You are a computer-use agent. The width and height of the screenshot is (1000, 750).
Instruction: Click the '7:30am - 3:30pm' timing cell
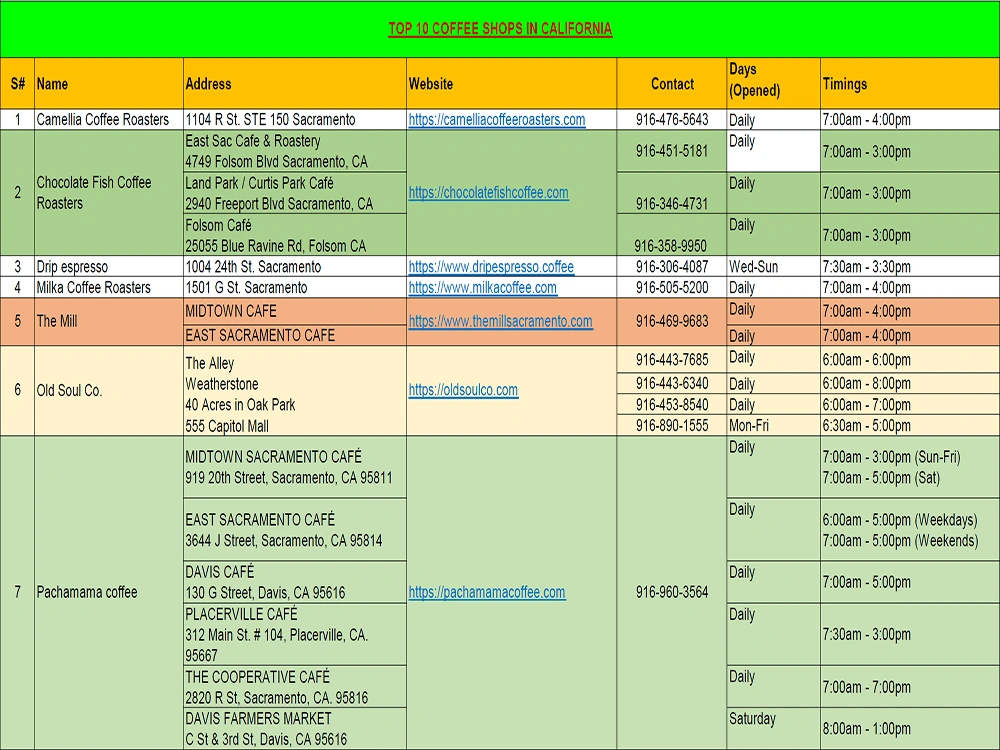(x=910, y=267)
